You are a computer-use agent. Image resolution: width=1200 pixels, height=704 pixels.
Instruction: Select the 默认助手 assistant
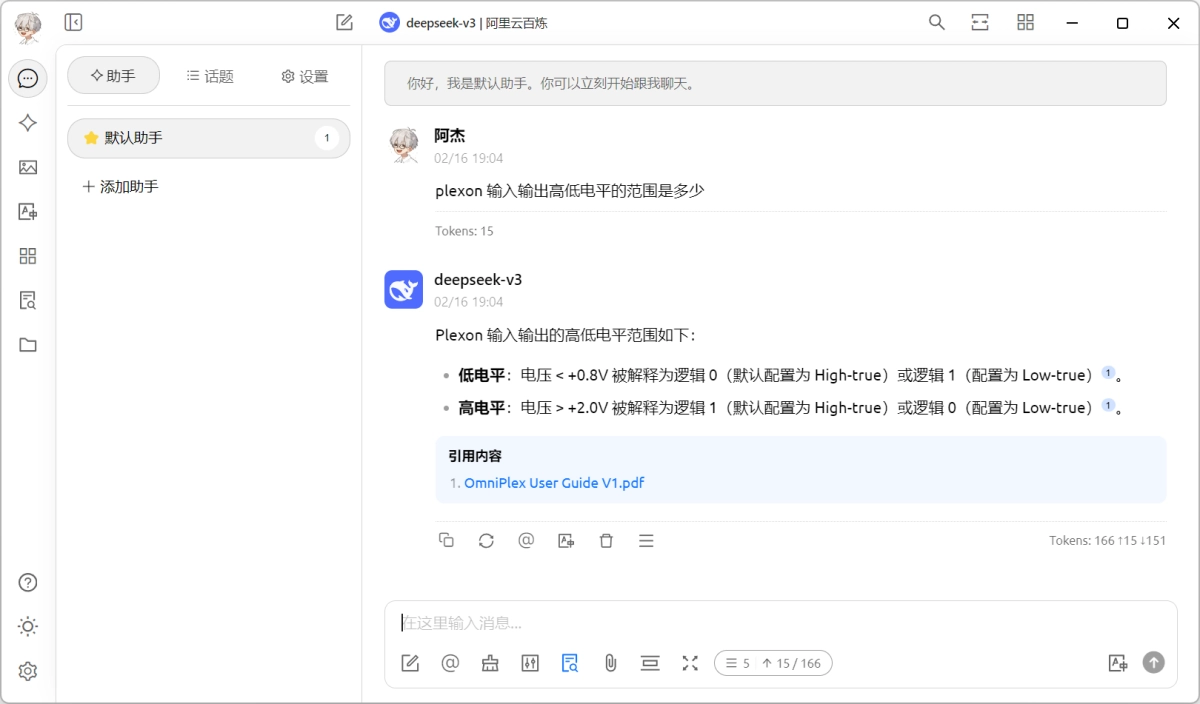click(x=209, y=138)
